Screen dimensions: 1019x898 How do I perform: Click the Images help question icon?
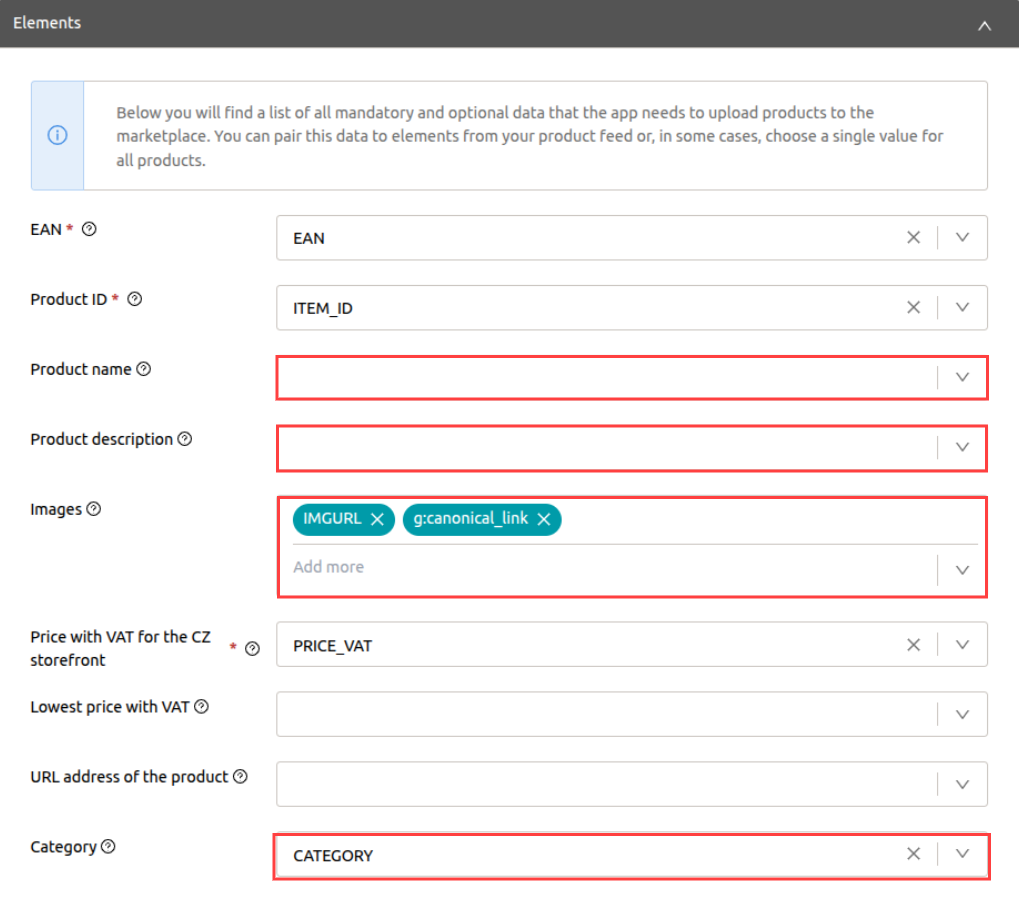coord(94,509)
